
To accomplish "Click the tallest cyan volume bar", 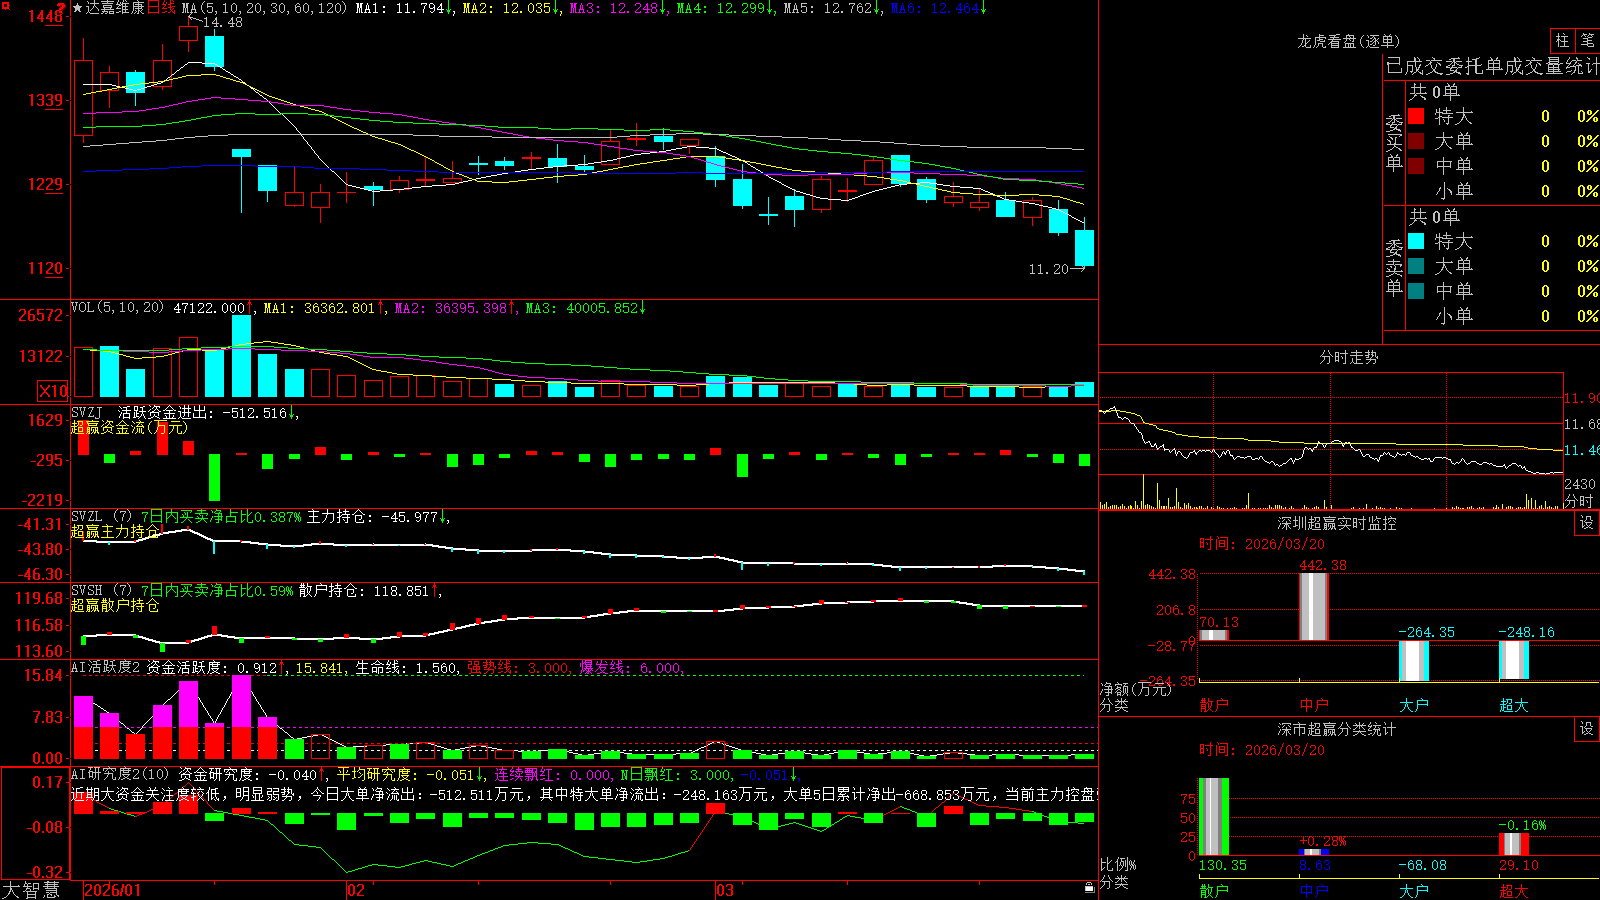I will (x=241, y=356).
